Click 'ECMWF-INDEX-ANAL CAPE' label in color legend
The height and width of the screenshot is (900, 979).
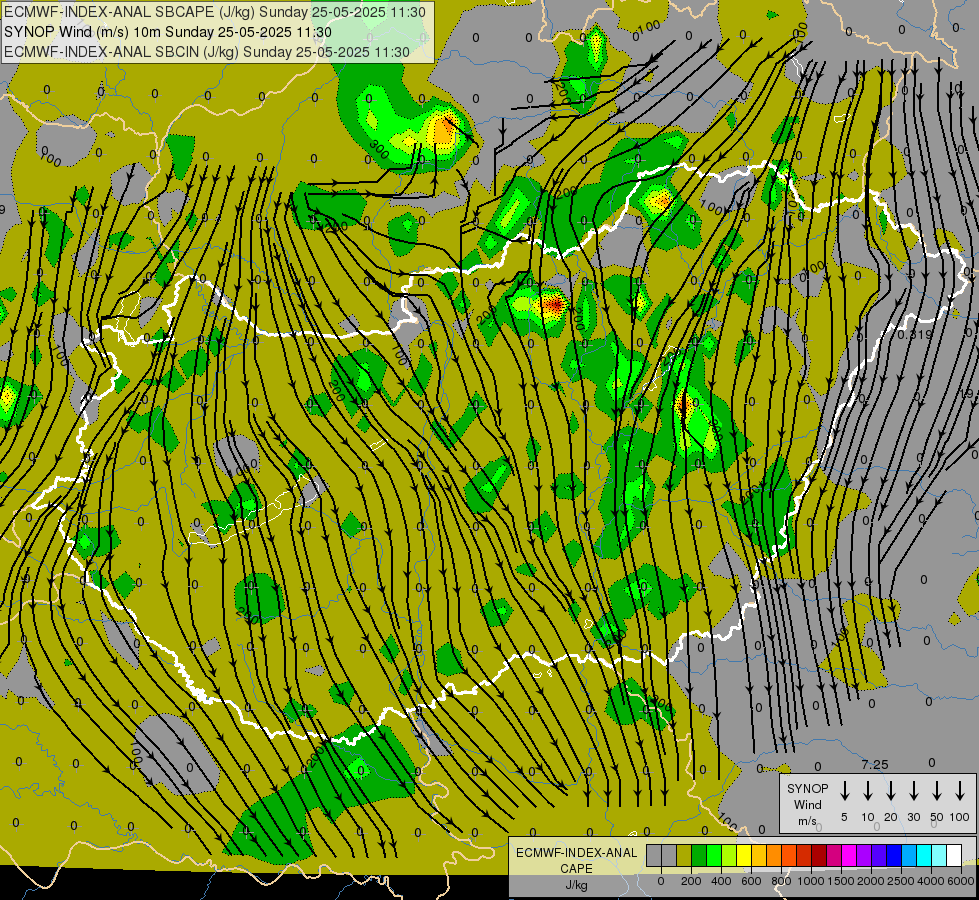click(576, 860)
